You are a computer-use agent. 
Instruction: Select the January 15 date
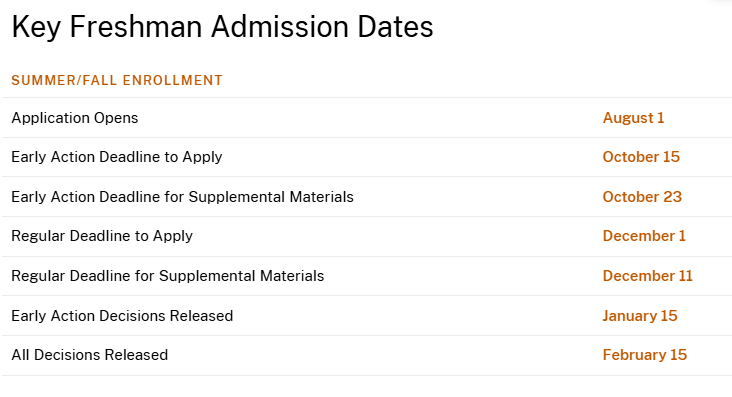pos(640,316)
